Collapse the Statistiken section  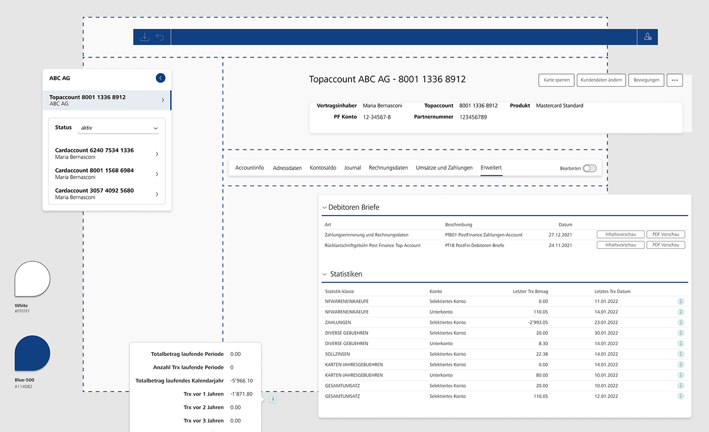click(x=324, y=274)
